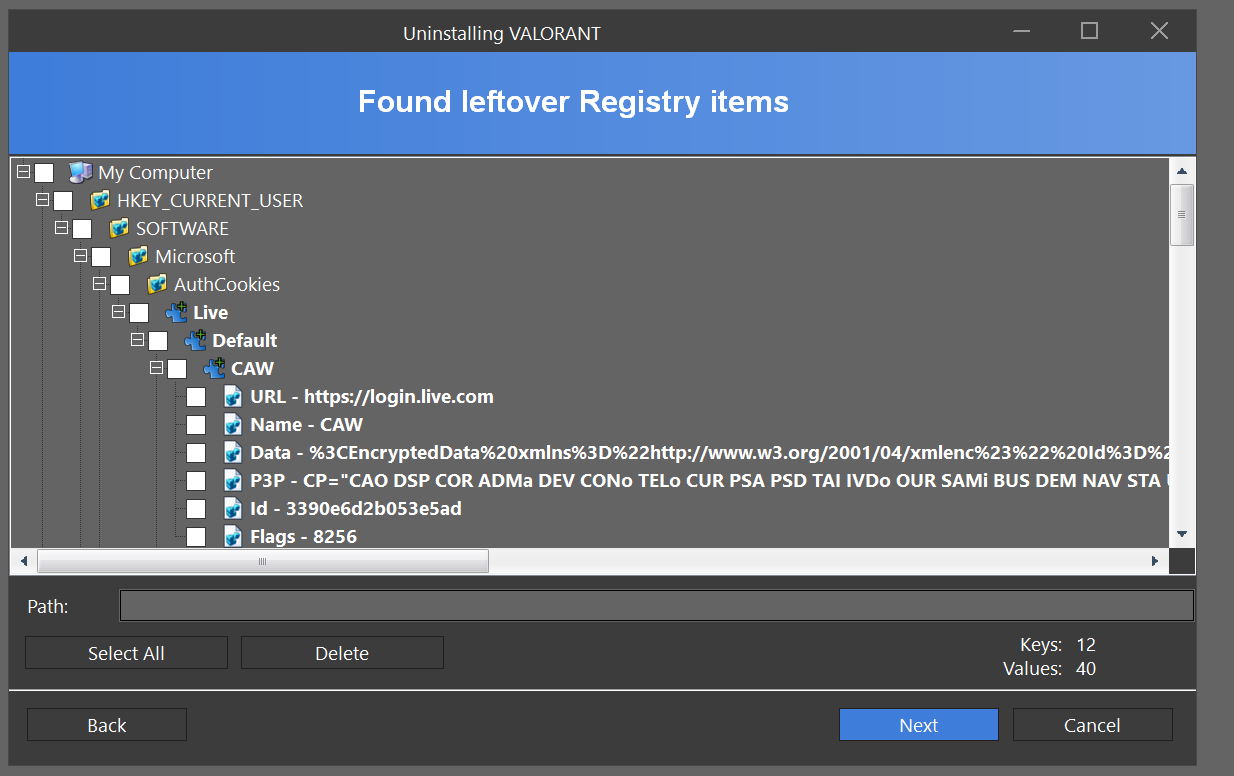Image resolution: width=1234 pixels, height=776 pixels.
Task: Click the Name - CAW value icon
Action: coord(233,425)
